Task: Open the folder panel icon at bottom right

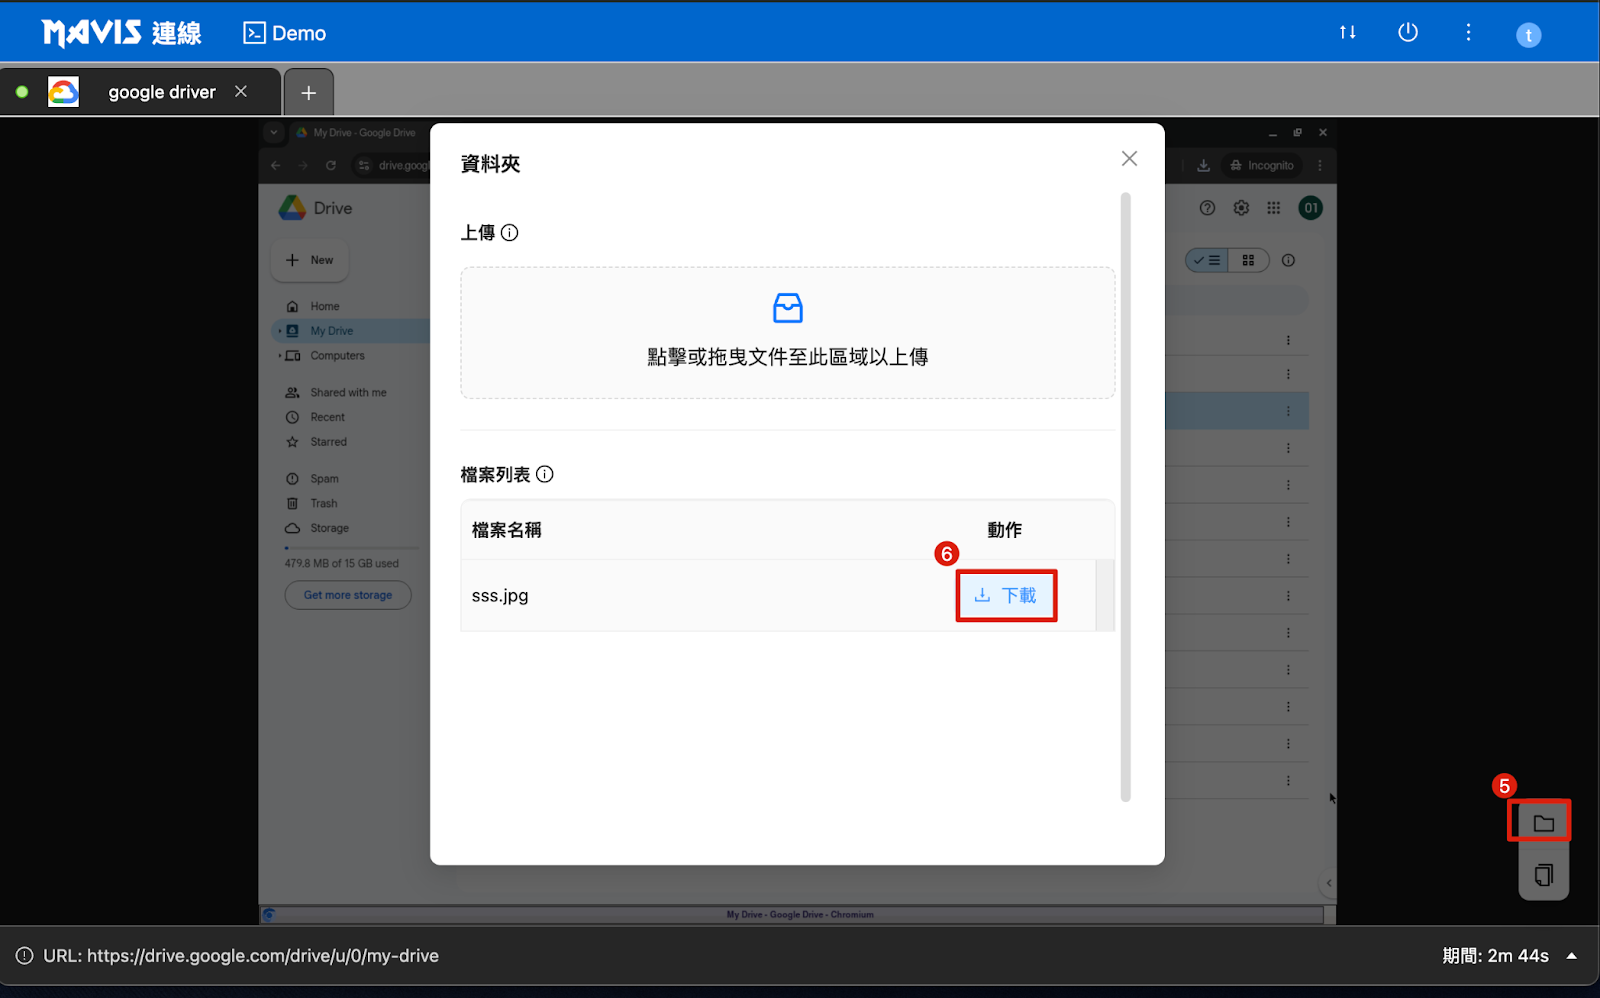Action: point(1543,823)
